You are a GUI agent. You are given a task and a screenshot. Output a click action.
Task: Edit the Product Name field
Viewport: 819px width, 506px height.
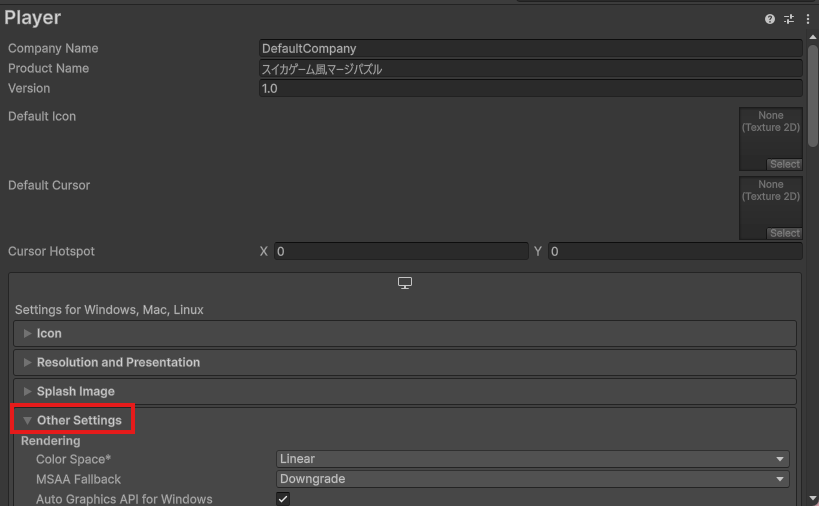click(x=531, y=68)
